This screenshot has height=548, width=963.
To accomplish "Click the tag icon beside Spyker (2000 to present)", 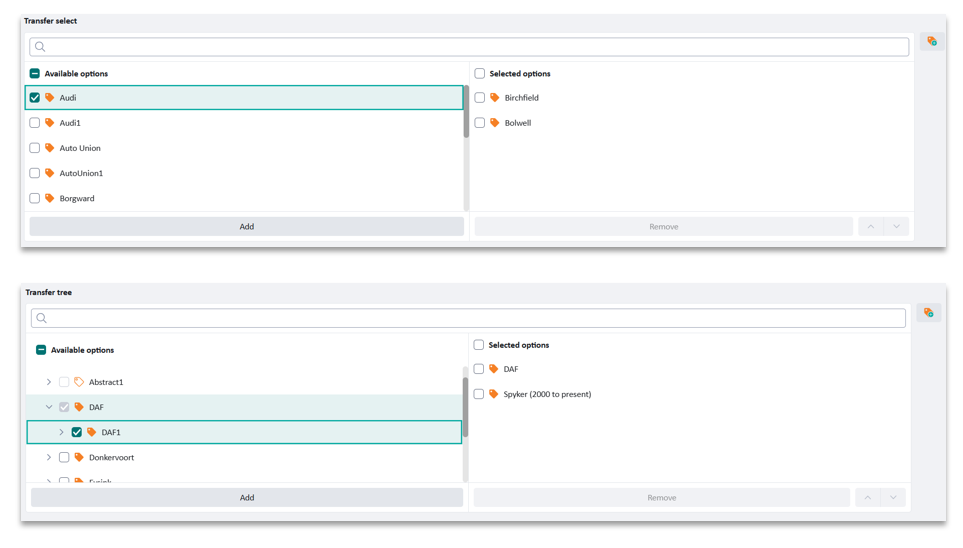I will pyautogui.click(x=493, y=394).
